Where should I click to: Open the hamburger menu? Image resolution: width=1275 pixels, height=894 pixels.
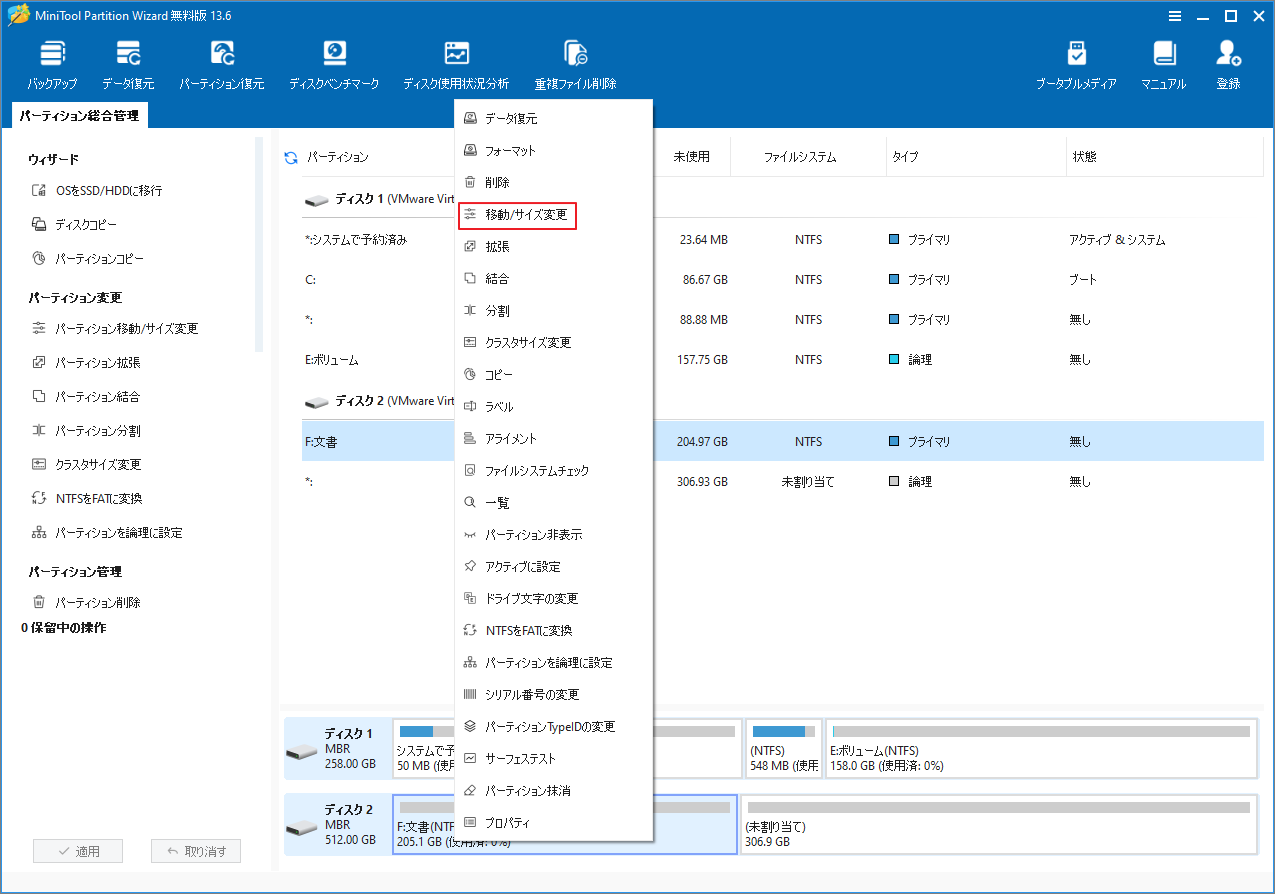point(1174,15)
